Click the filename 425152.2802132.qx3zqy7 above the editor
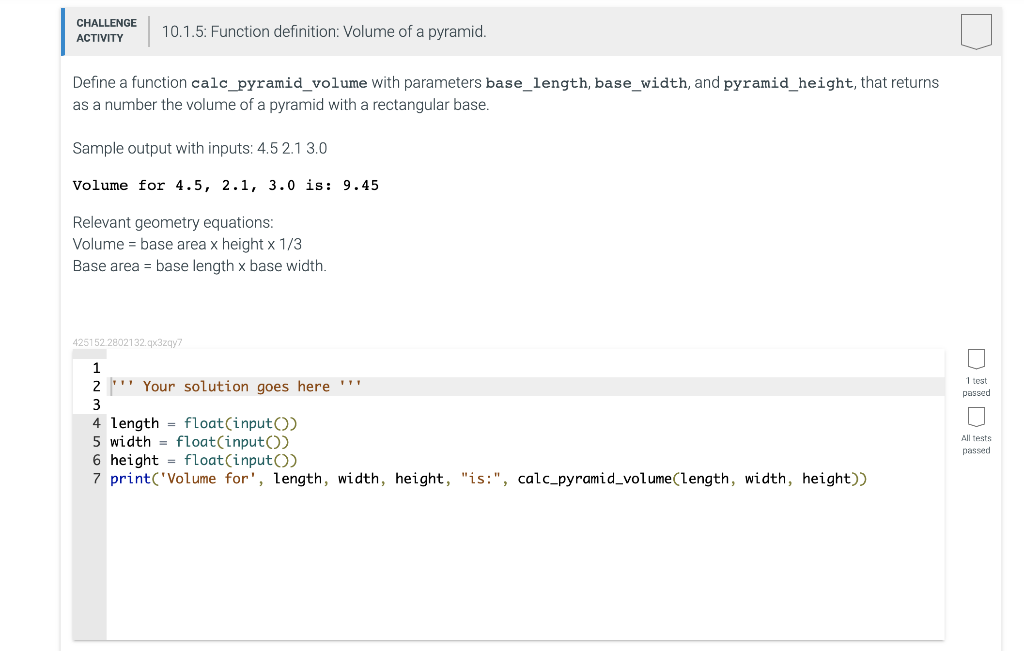 (126, 342)
